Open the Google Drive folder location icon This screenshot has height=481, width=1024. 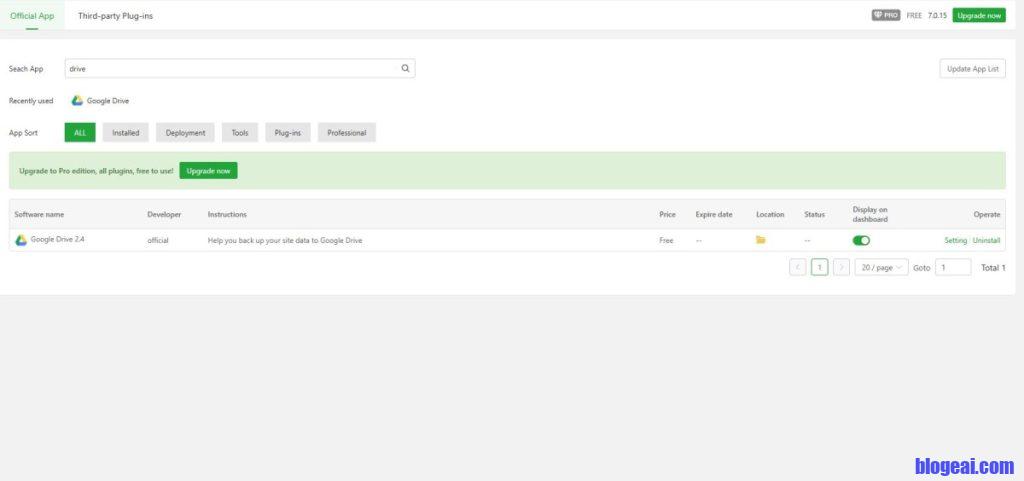761,240
